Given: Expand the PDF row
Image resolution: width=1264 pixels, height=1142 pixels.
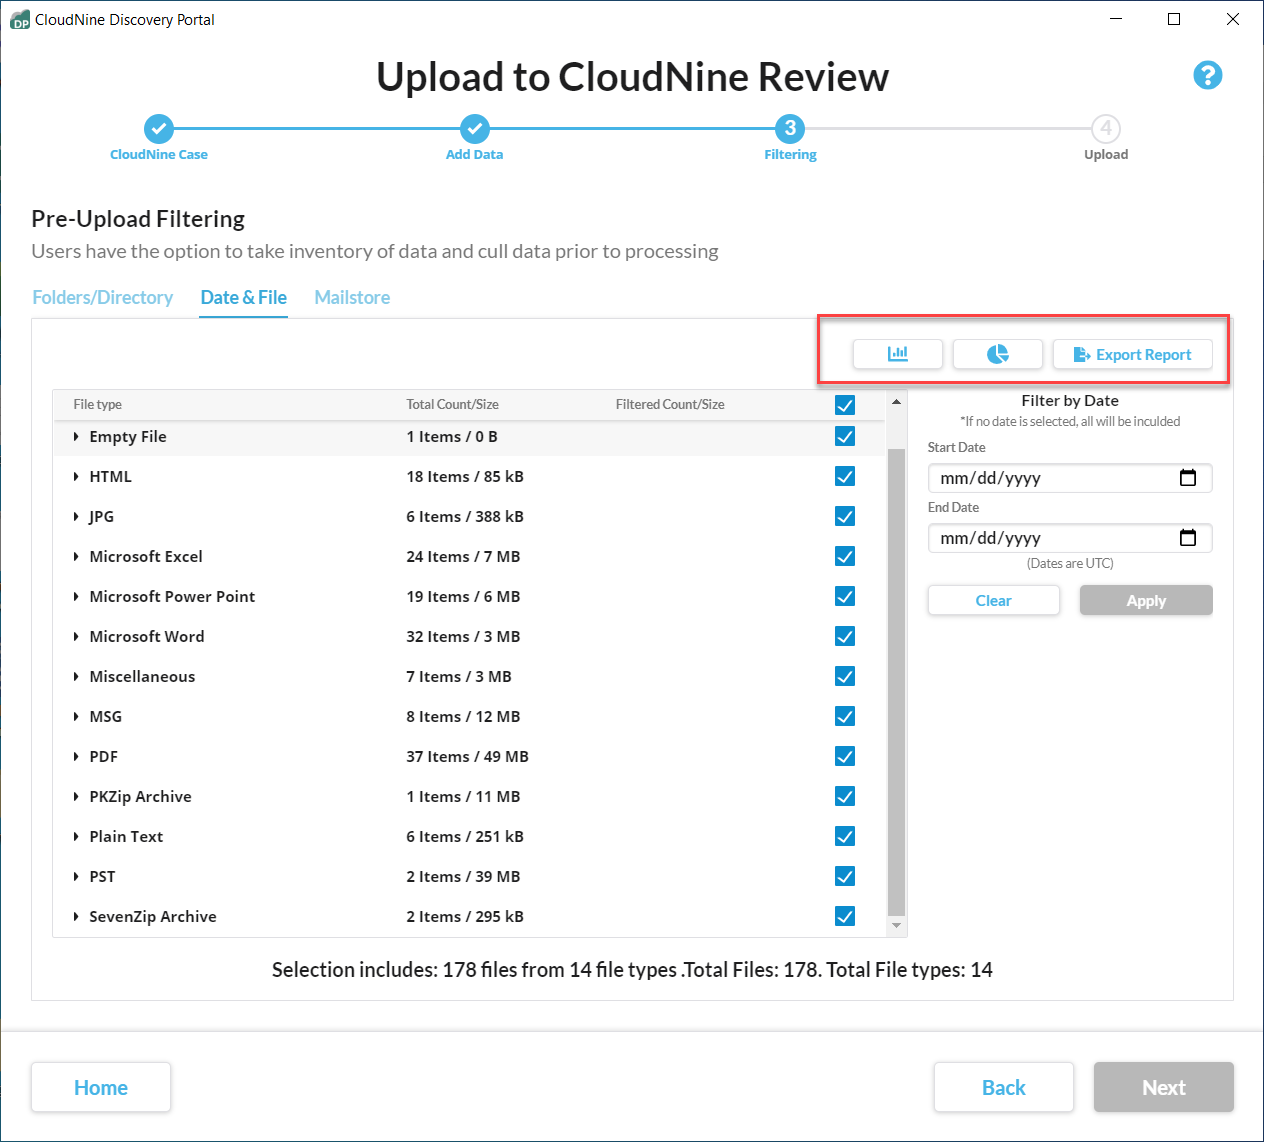Looking at the screenshot, I should click(x=76, y=757).
